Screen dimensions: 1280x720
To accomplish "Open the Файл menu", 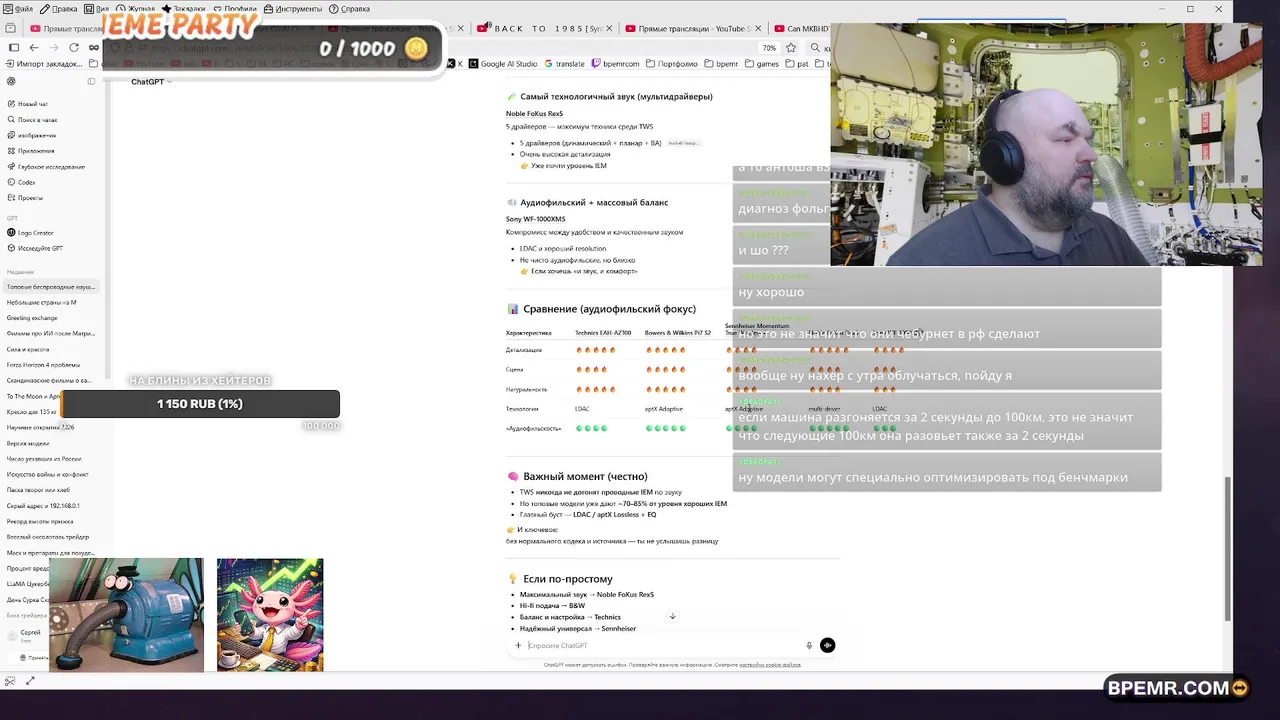I will point(17,9).
